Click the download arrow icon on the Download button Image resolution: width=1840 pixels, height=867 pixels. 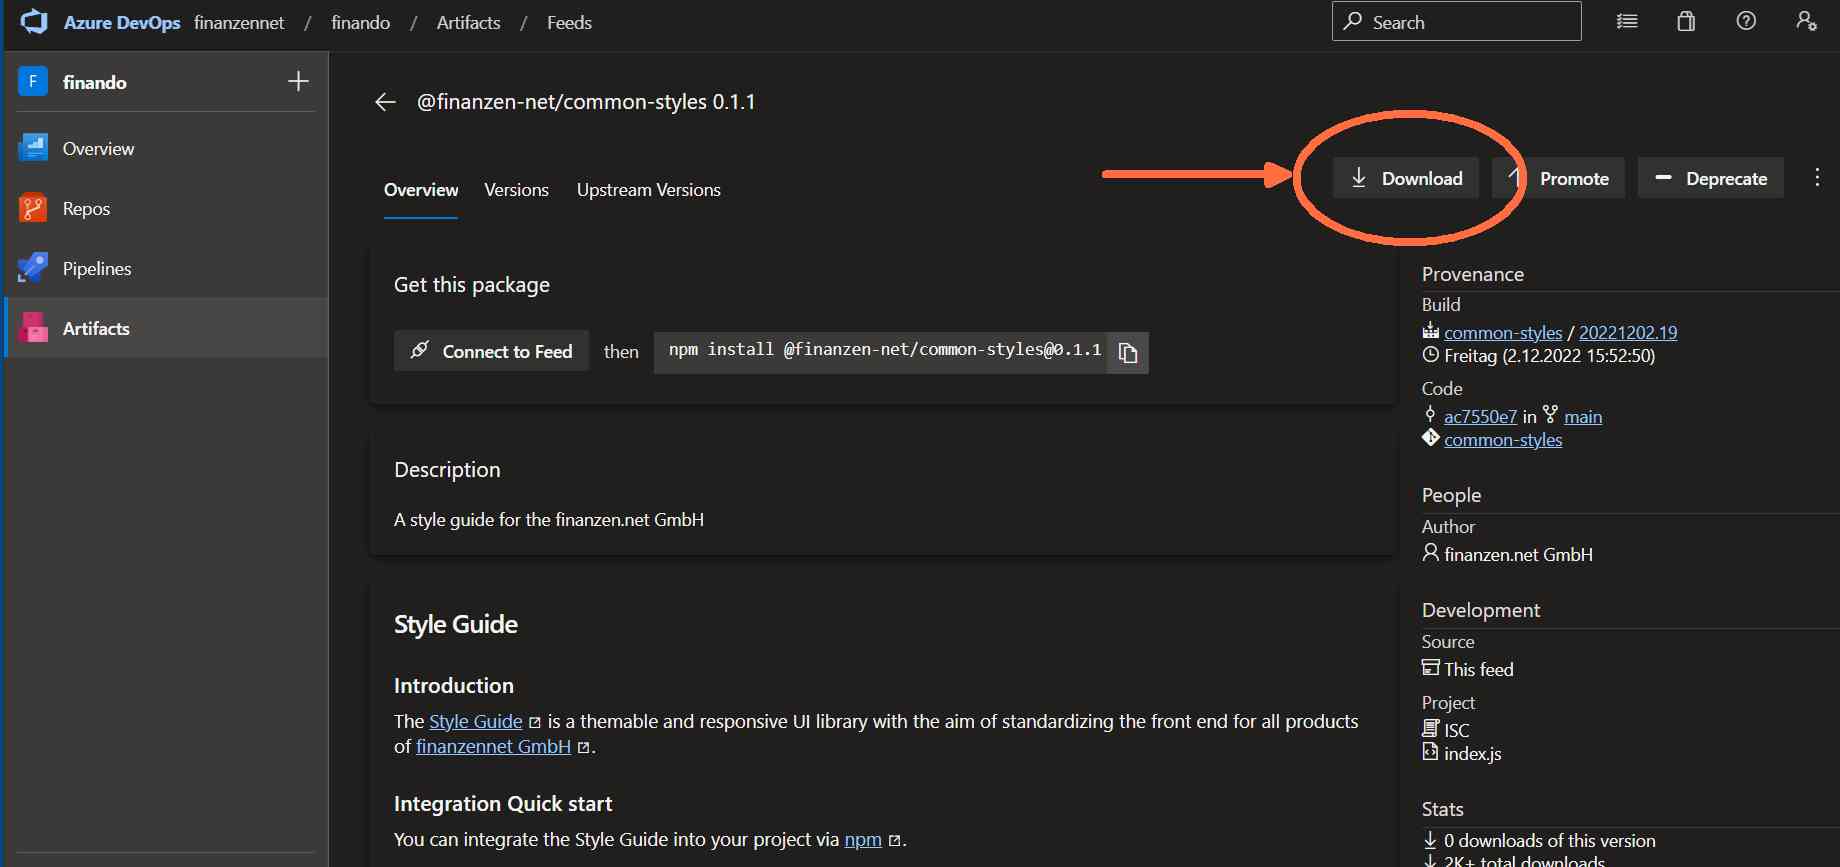click(x=1359, y=178)
